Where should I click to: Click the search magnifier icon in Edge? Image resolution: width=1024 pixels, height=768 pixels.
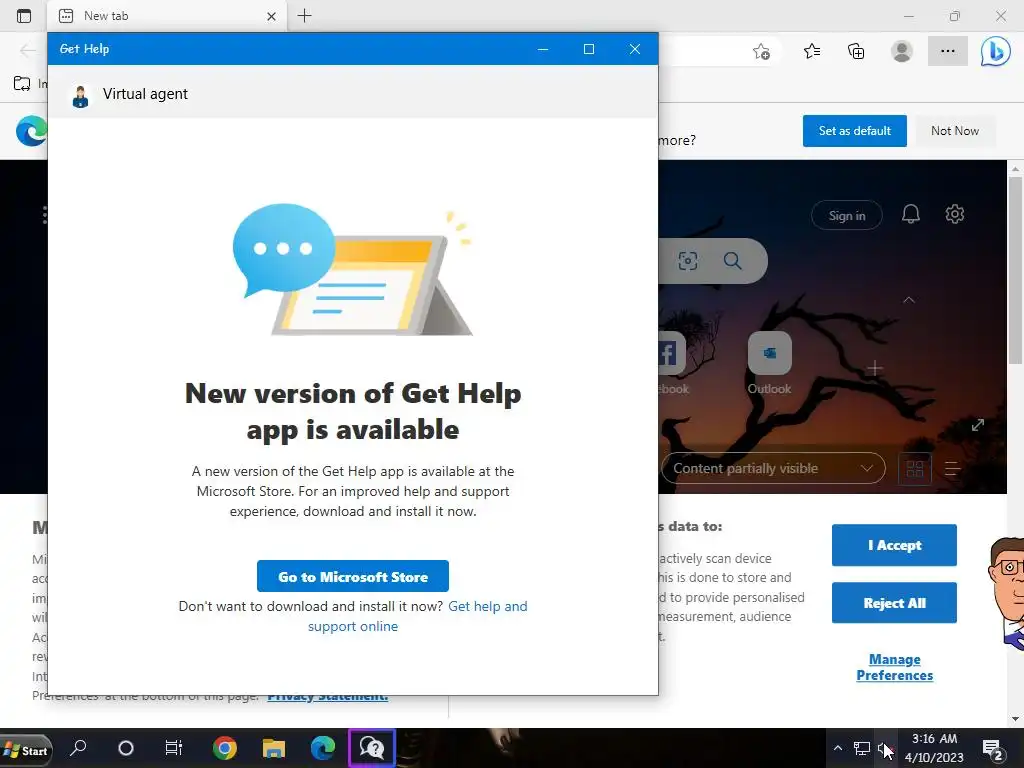[x=733, y=261]
